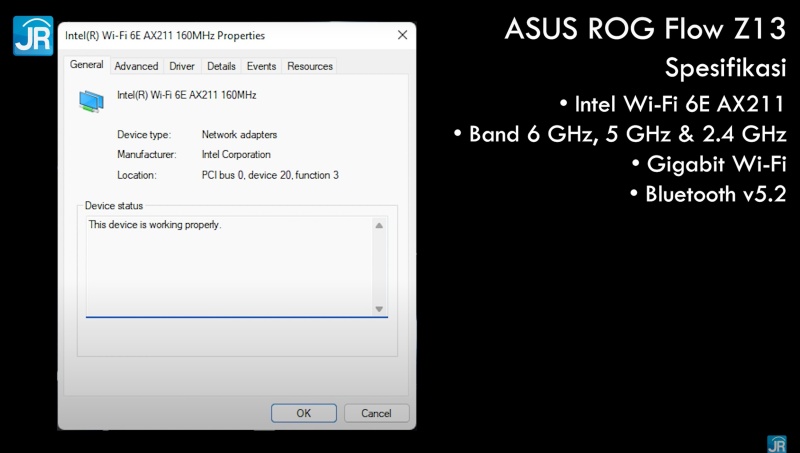The height and width of the screenshot is (453, 800).
Task: Switch to the General tab
Action: tap(86, 65)
